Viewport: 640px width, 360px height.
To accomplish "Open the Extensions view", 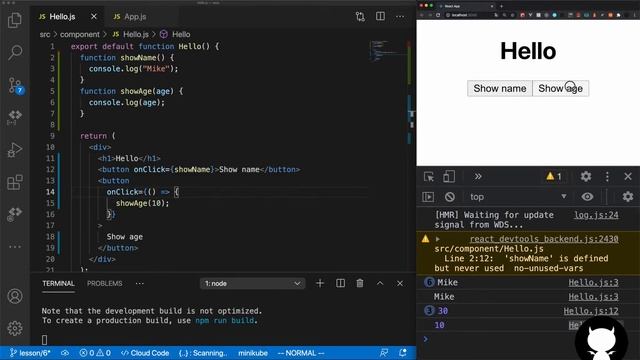I will (15, 182).
